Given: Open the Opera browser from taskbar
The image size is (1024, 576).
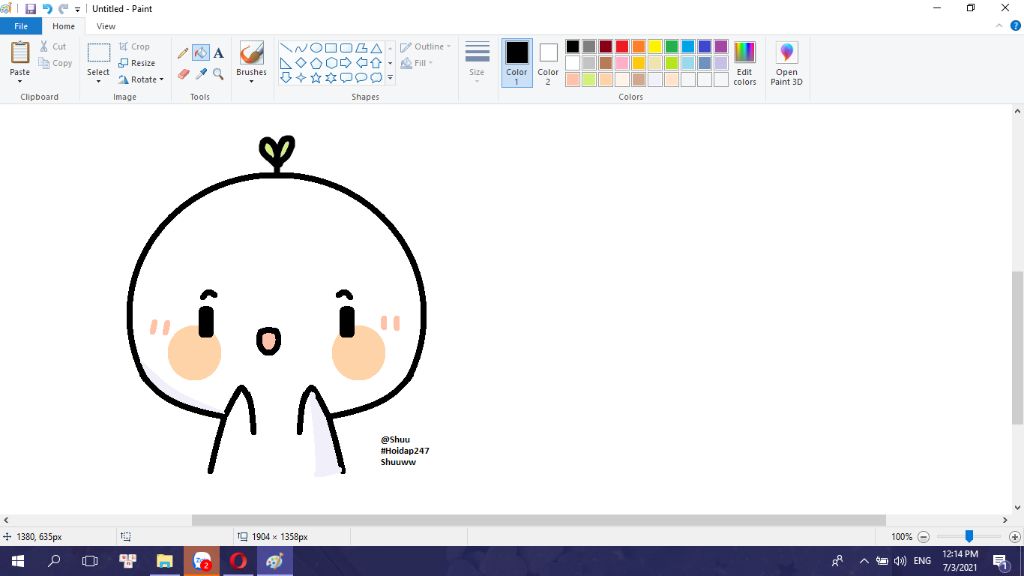Looking at the screenshot, I should coord(238,561).
